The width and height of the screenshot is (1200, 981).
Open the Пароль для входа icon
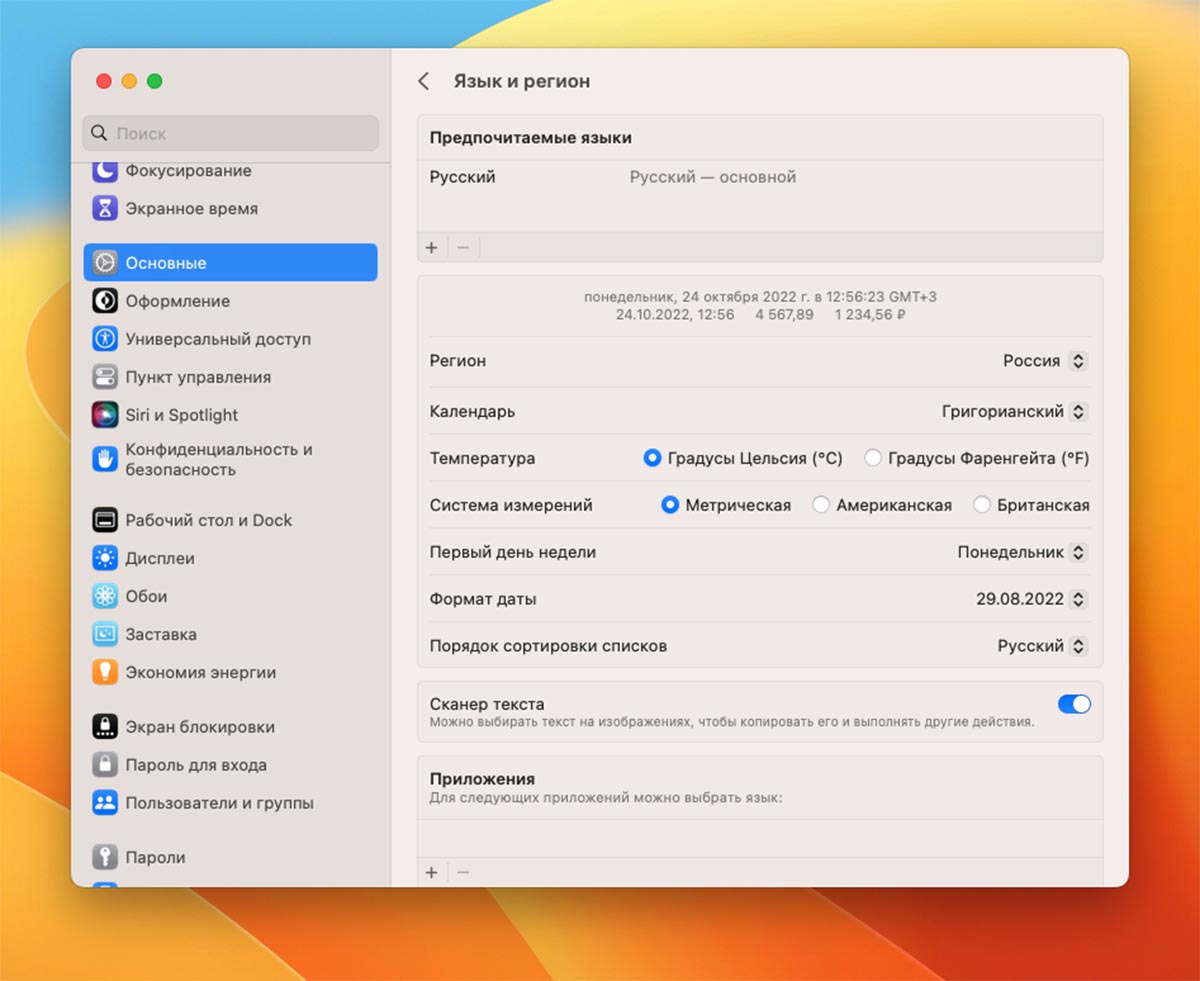click(x=105, y=765)
